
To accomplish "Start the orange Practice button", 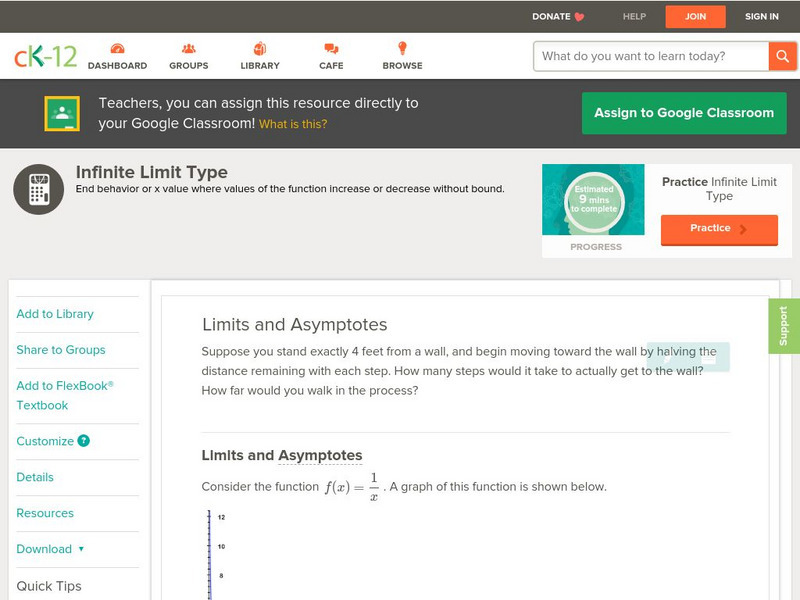I will click(718, 229).
